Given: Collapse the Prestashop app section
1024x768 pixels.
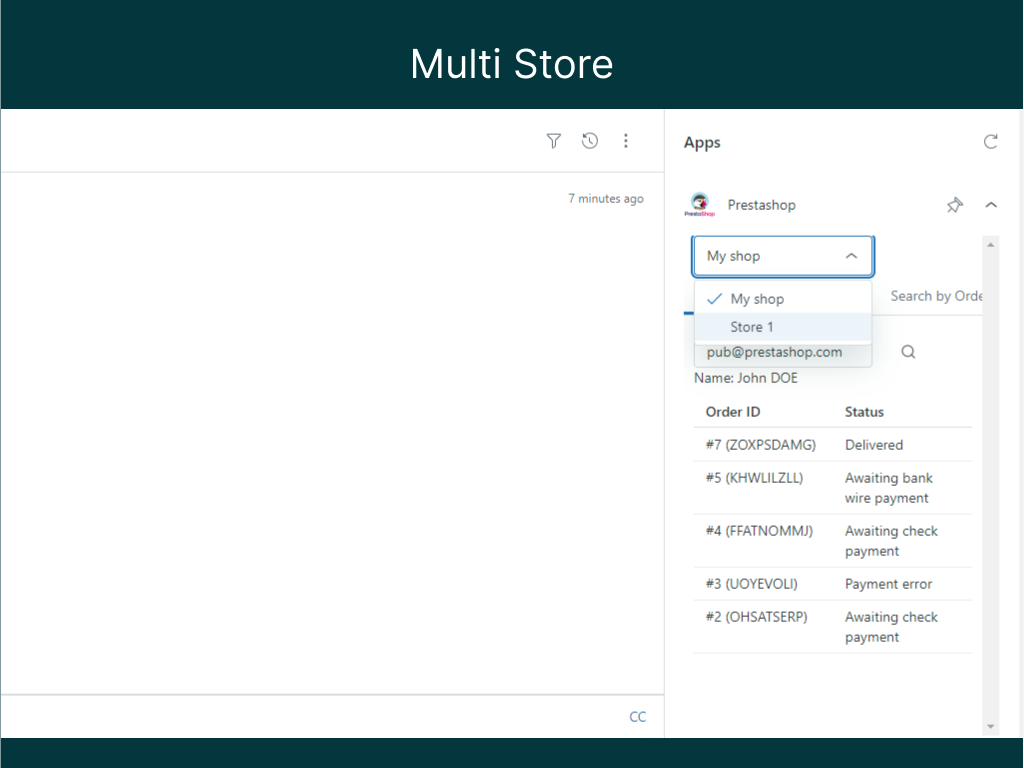Looking at the screenshot, I should tap(991, 205).
